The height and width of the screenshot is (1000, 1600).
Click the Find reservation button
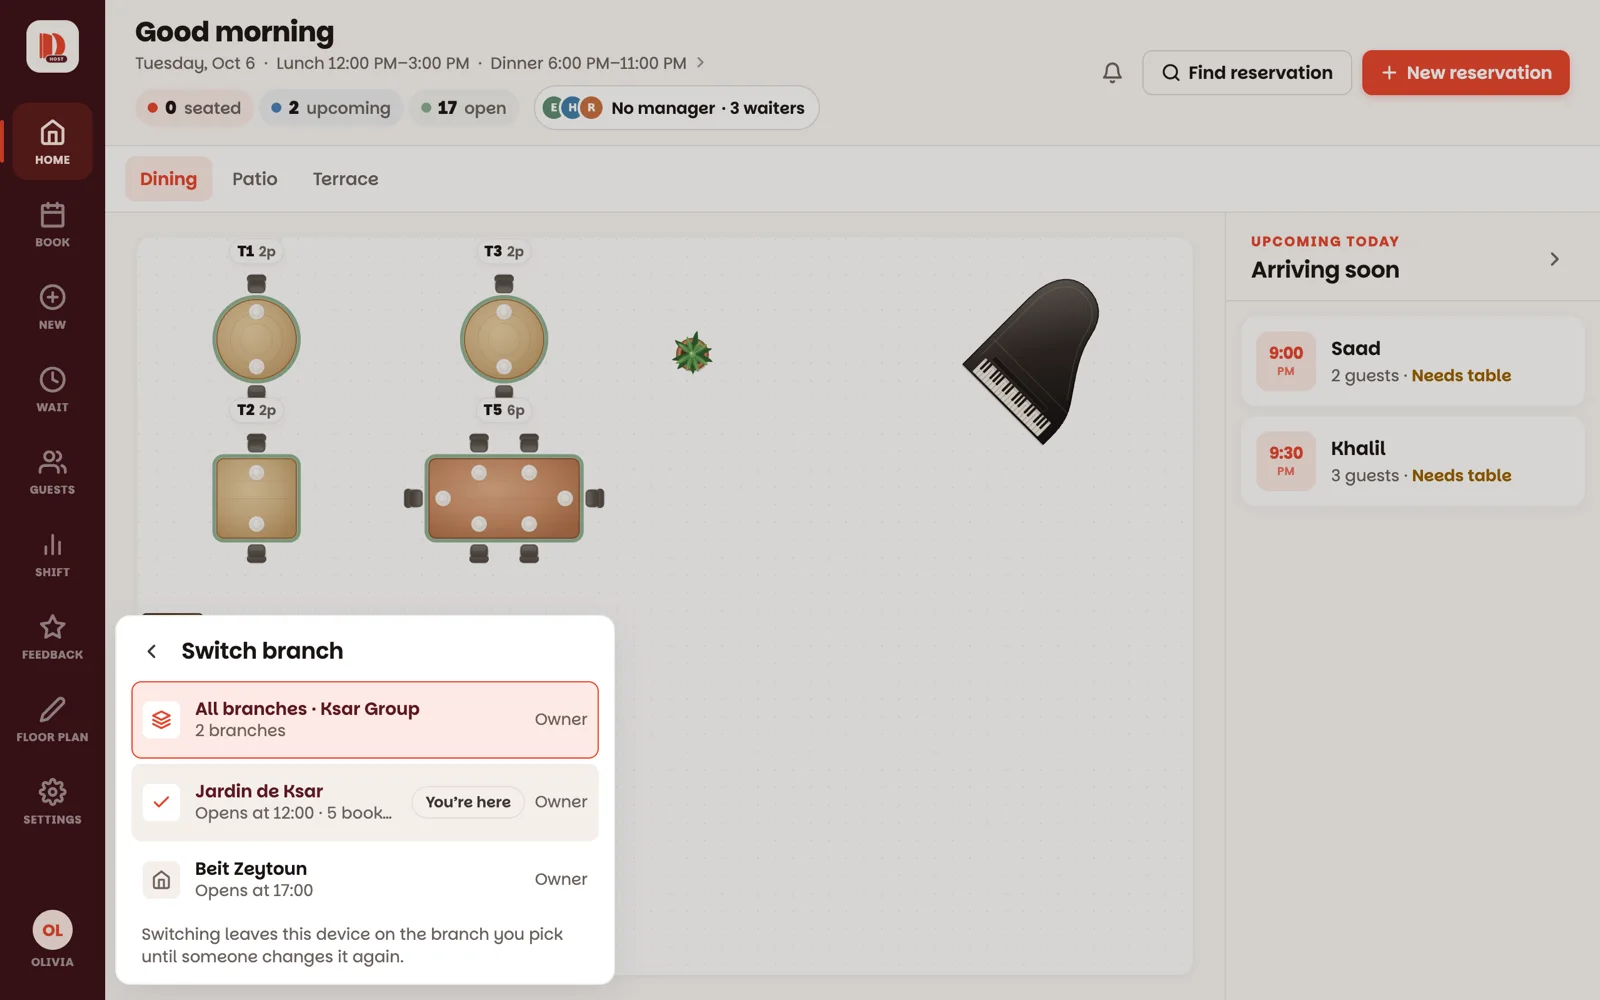pyautogui.click(x=1247, y=73)
